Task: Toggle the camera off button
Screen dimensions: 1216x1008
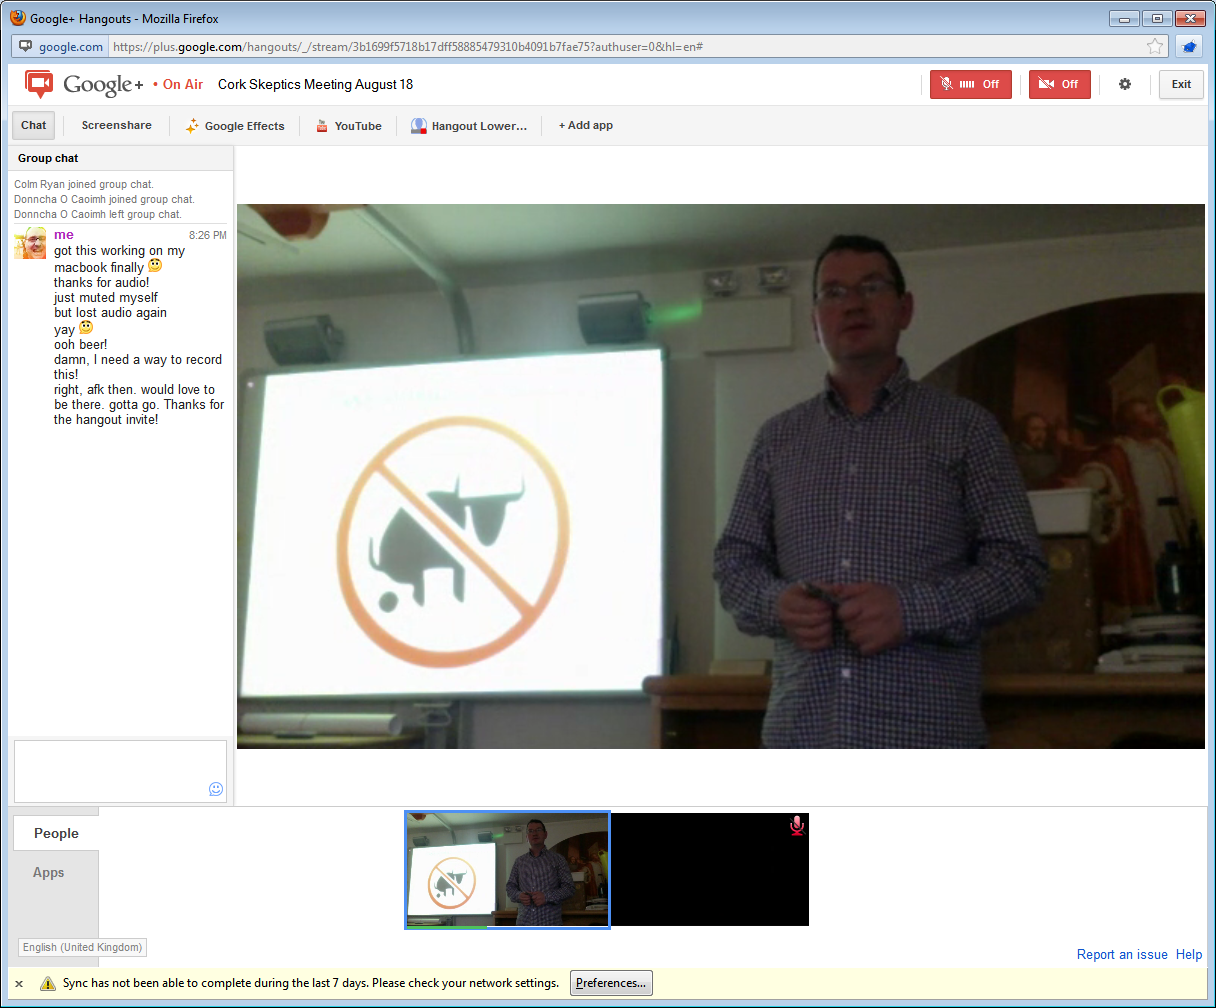Action: (1059, 85)
